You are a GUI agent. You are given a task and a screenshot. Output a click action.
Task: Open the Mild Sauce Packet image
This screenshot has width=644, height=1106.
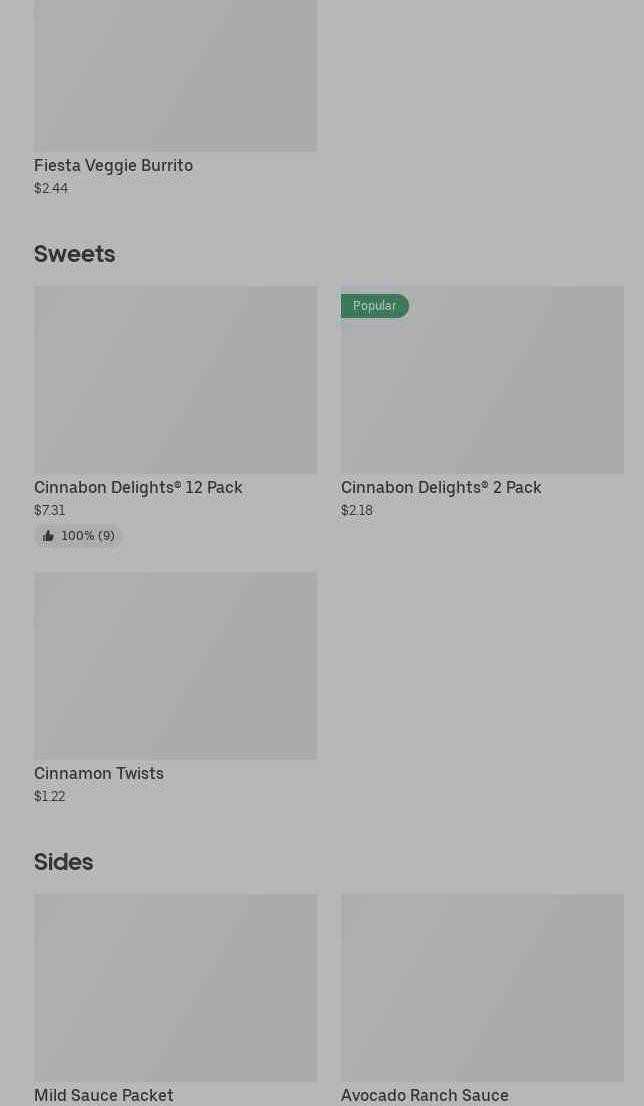point(175,988)
